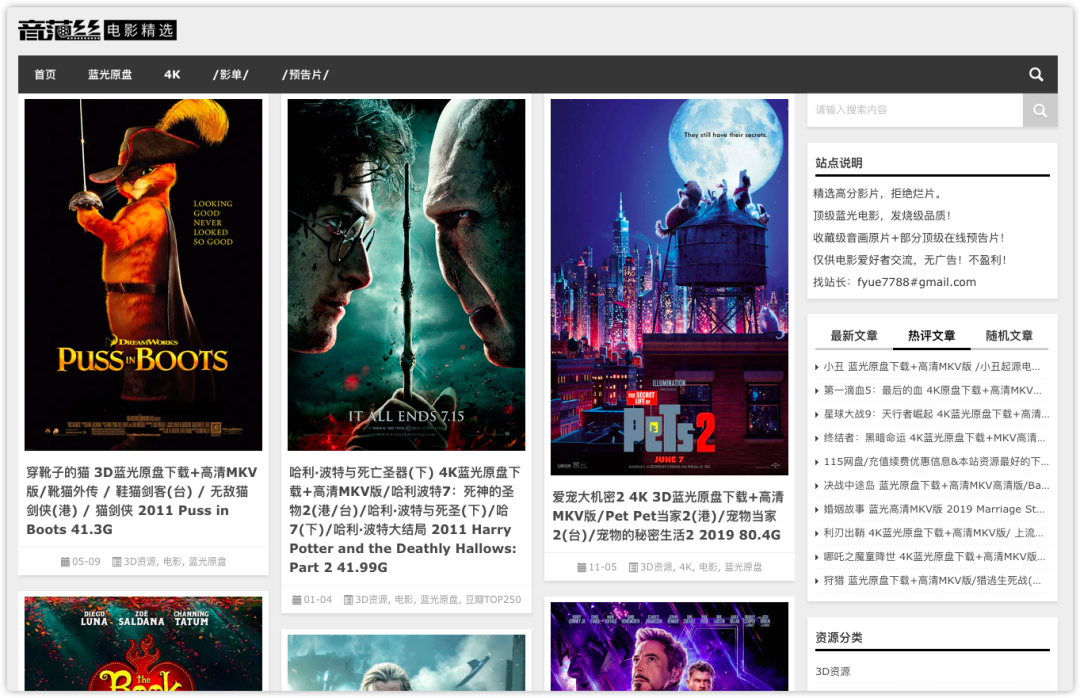
Task: Open article 决战中途岛 蓝光原盘下载
Action: (936, 485)
